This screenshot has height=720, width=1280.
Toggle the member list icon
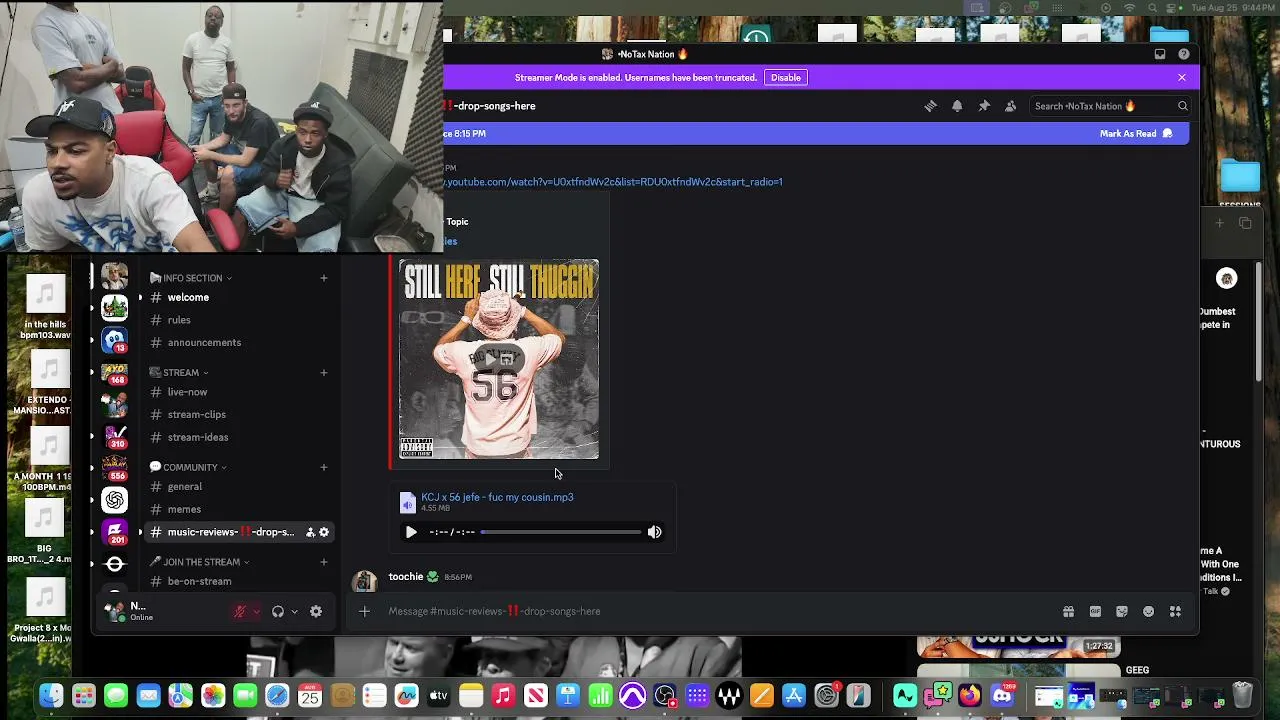1010,106
